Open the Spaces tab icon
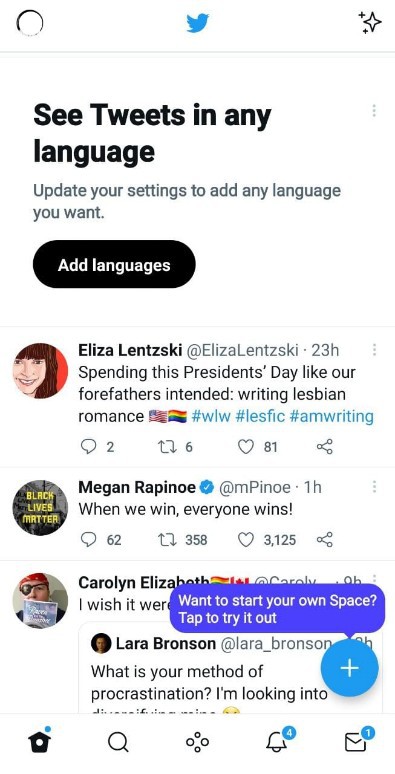 (x=197, y=742)
